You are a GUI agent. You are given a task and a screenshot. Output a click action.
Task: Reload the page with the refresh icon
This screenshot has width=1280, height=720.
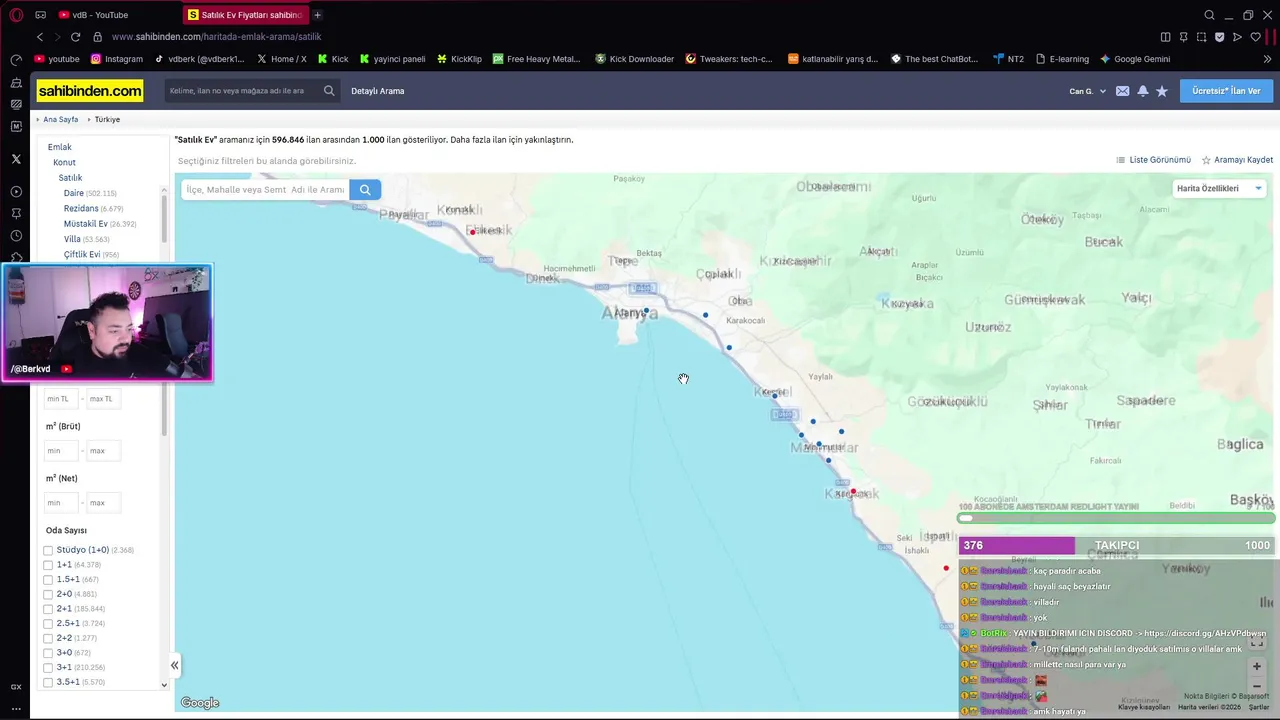[75, 37]
